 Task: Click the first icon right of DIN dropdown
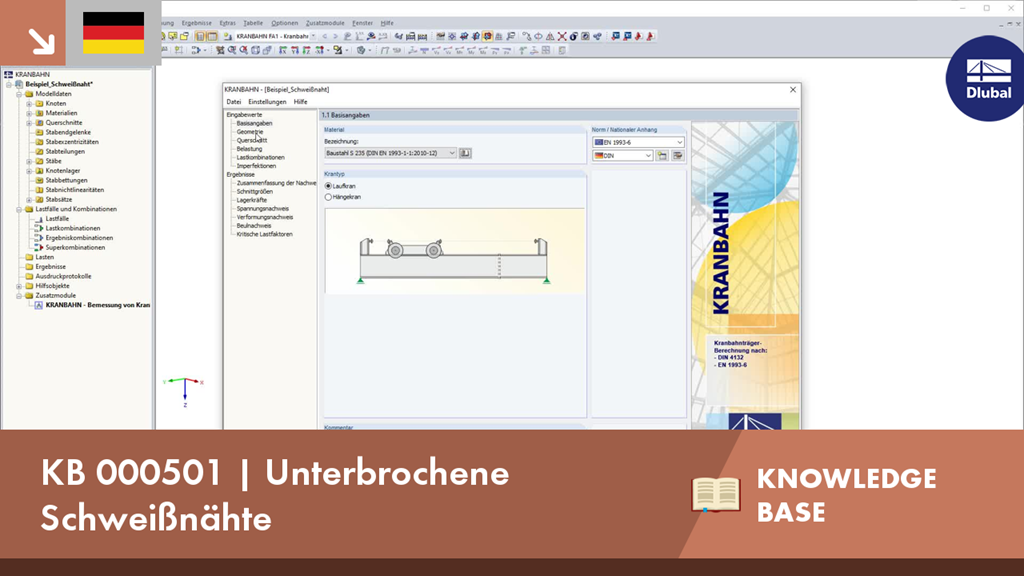(662, 155)
